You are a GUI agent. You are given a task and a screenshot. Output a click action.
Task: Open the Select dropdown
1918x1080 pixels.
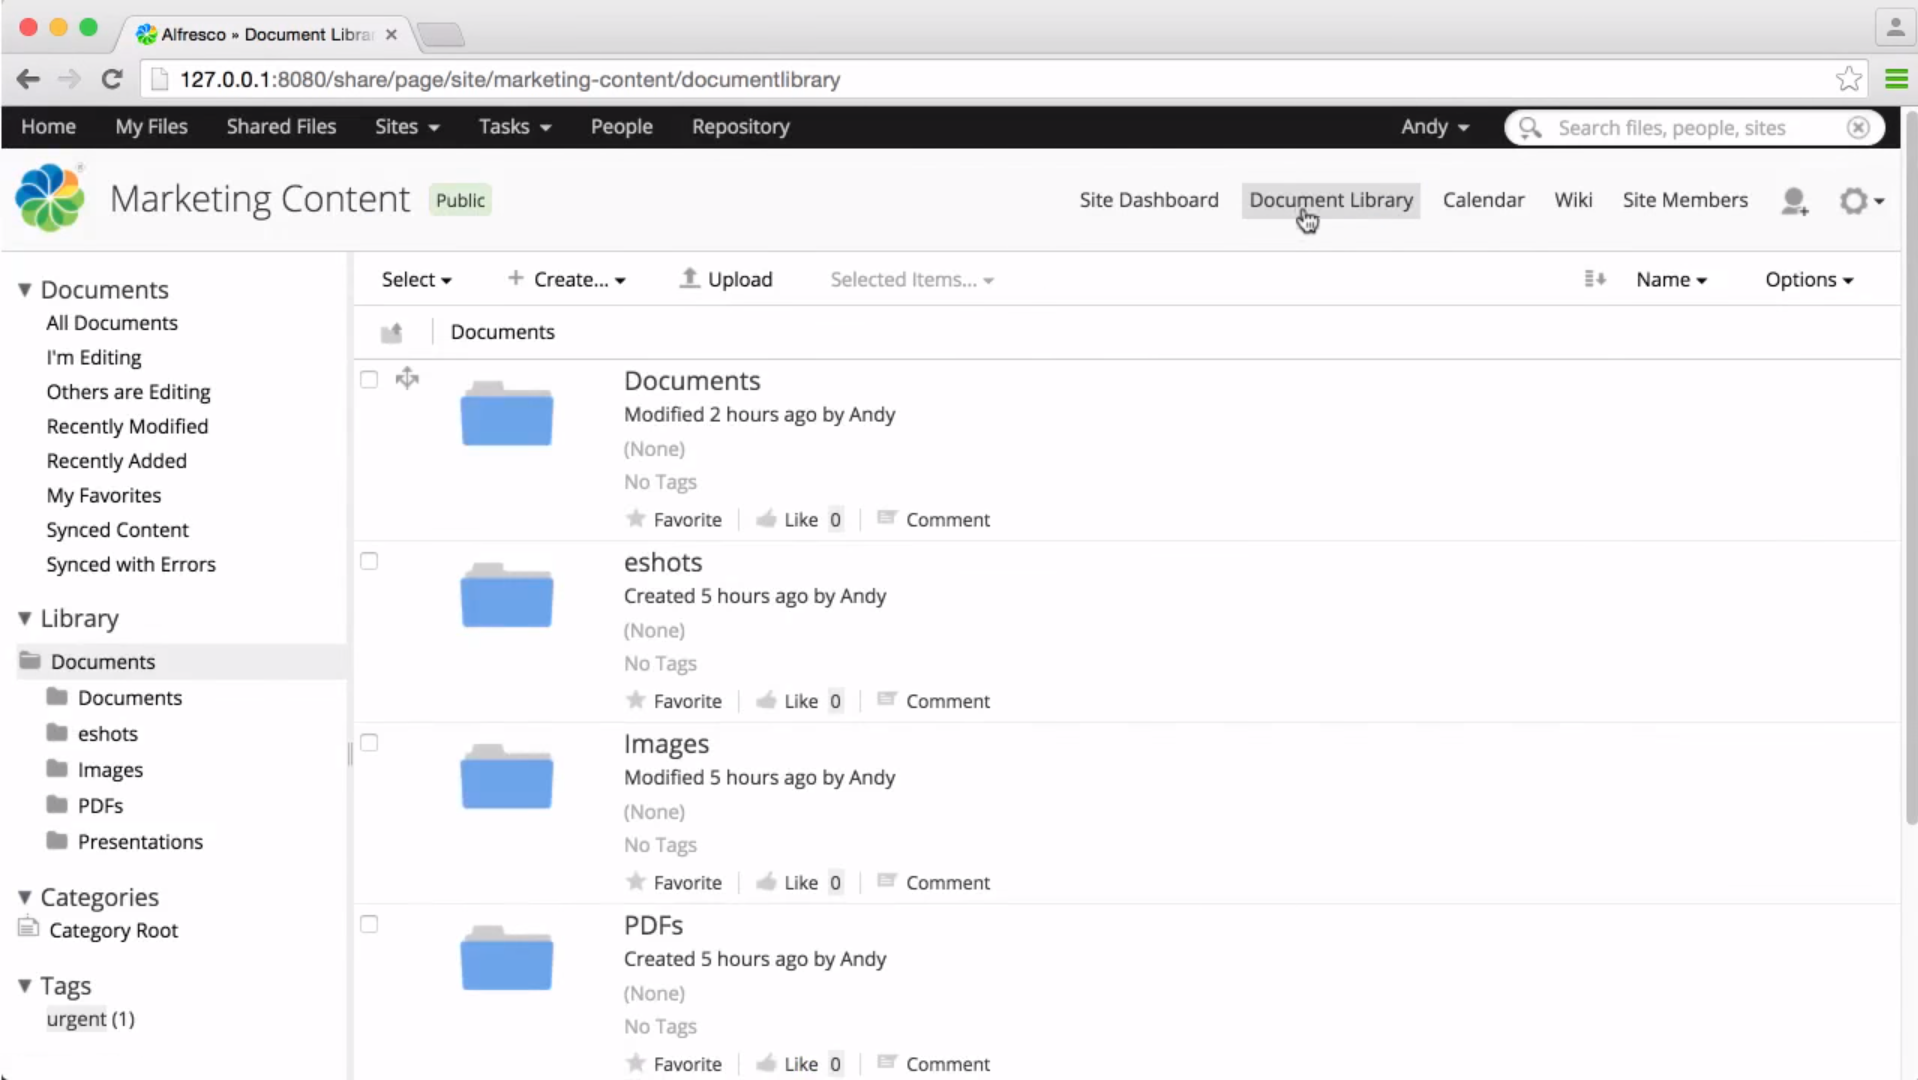click(416, 279)
